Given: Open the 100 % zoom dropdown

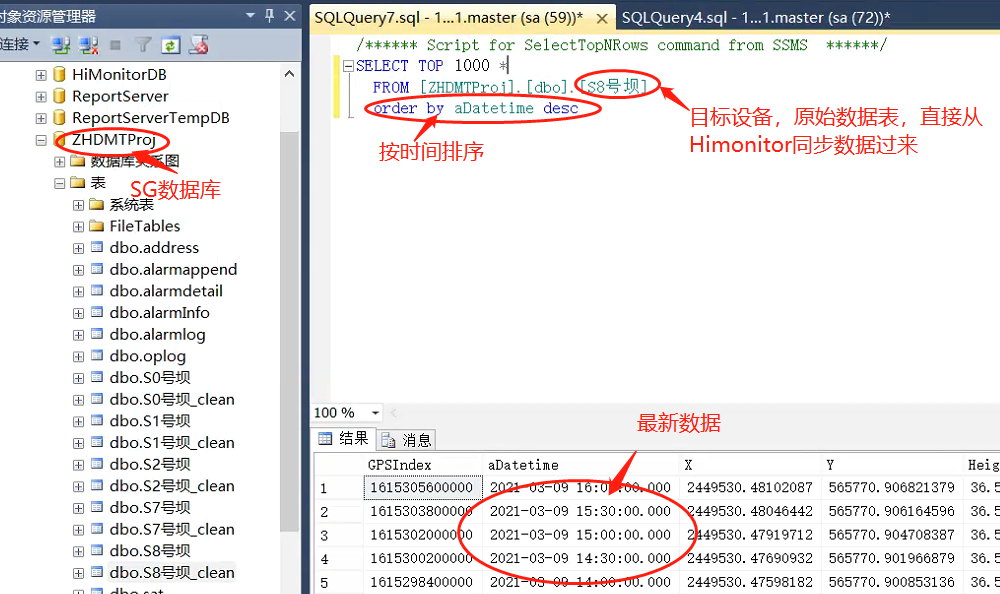Looking at the screenshot, I should (375, 413).
